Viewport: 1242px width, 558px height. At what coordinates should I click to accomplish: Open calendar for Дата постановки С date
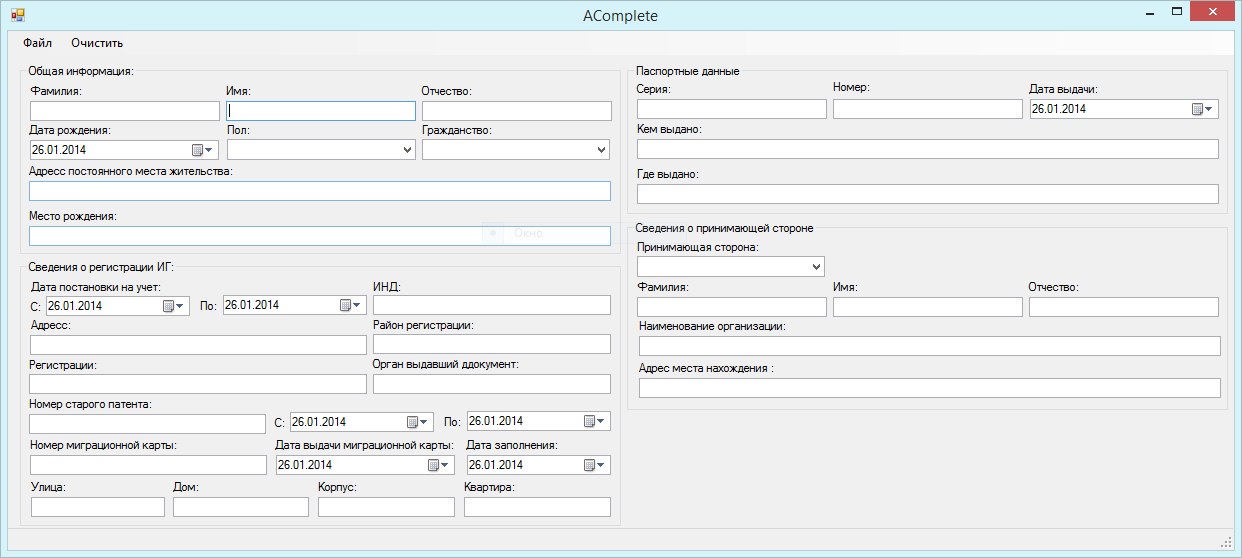coord(173,306)
